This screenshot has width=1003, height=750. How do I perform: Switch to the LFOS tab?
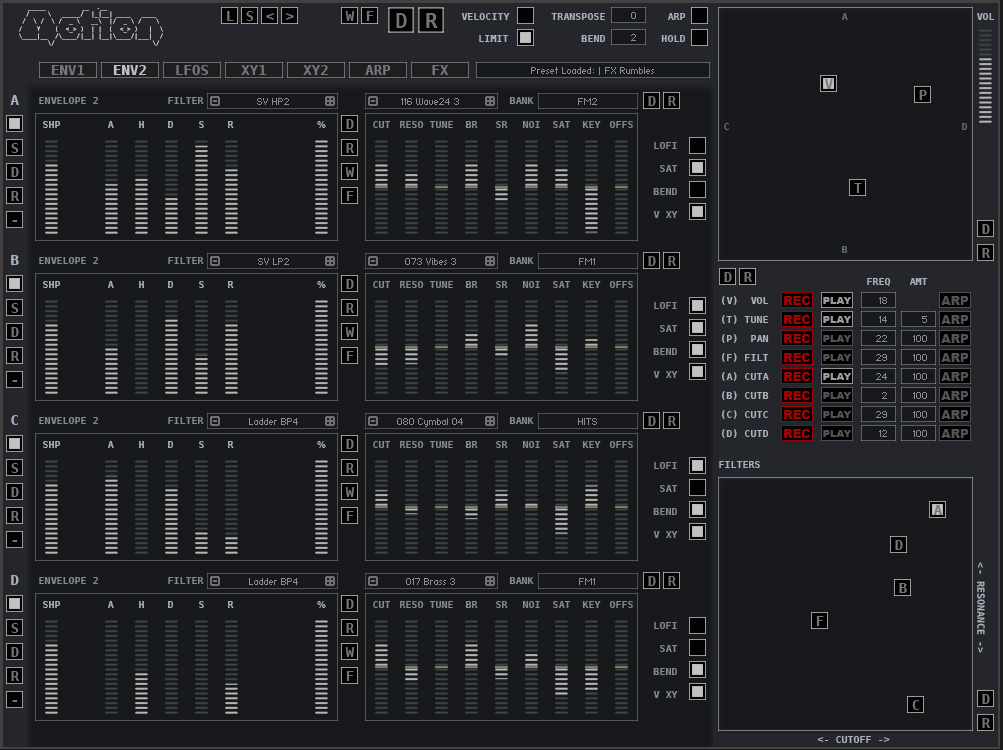click(192, 70)
